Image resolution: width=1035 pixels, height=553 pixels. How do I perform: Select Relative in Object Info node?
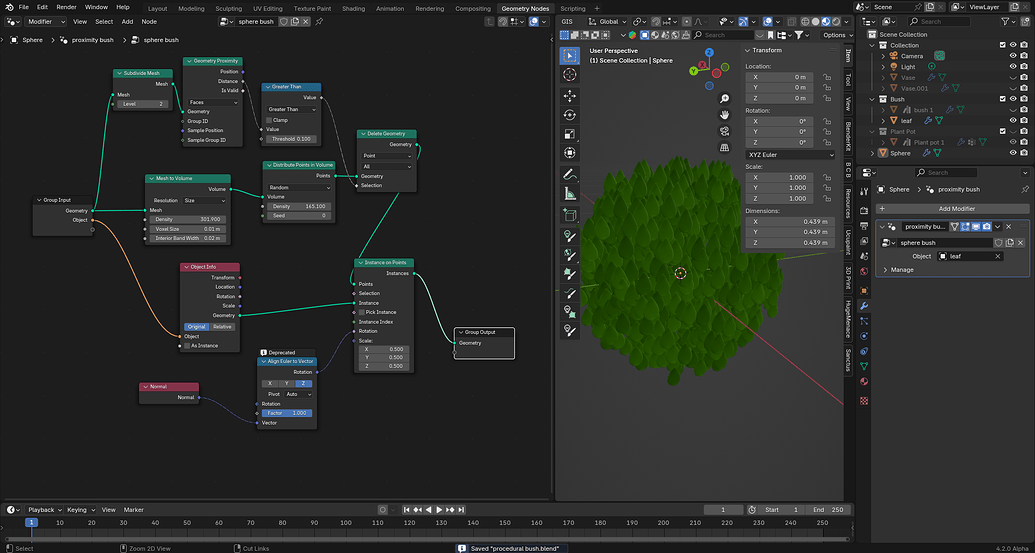(x=222, y=327)
